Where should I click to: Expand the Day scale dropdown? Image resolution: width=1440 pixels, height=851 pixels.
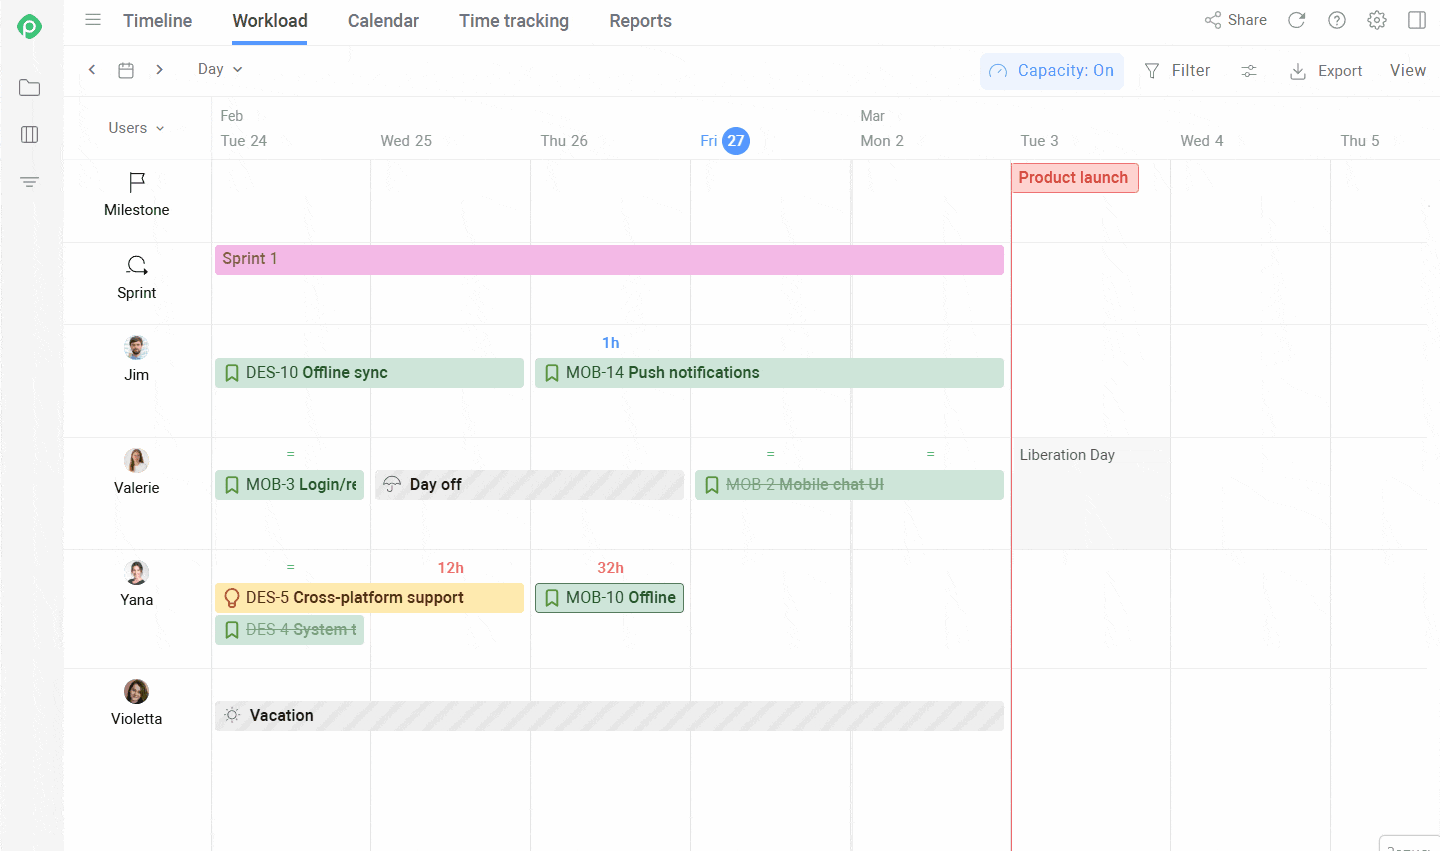(x=220, y=69)
